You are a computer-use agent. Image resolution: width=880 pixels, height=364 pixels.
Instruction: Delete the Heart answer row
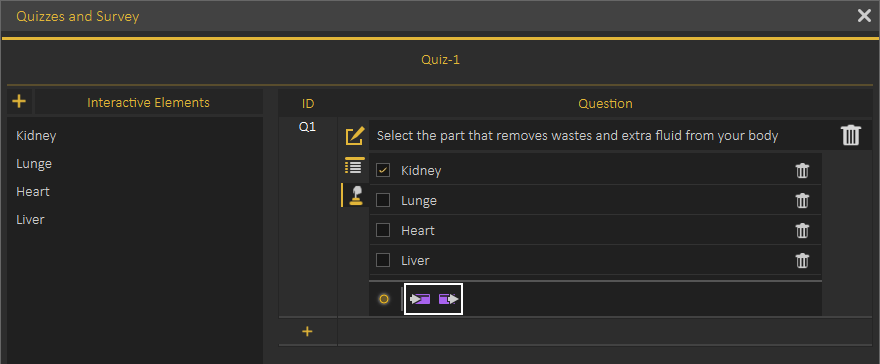tap(802, 231)
